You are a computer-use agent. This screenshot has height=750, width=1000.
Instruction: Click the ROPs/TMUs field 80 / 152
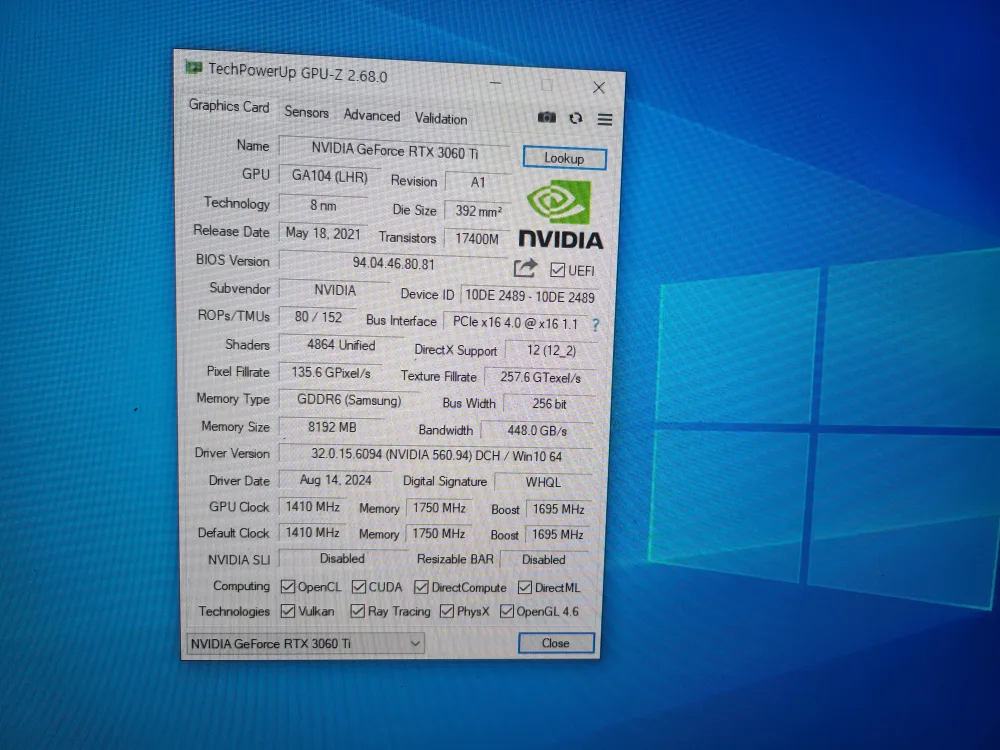[318, 317]
